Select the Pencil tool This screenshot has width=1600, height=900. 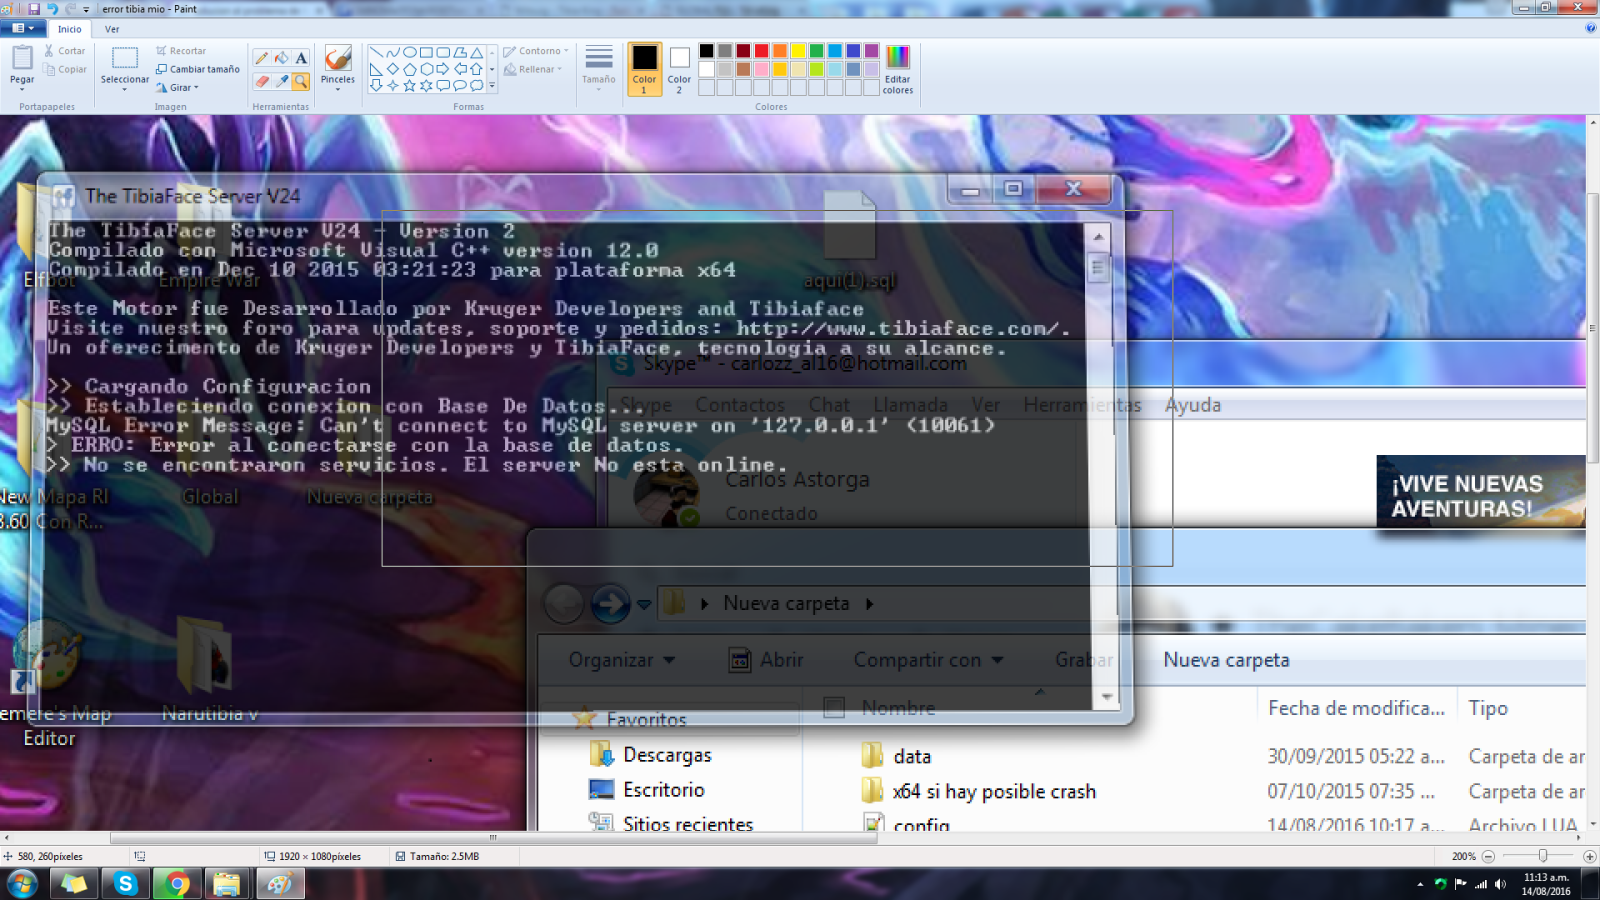pos(262,58)
